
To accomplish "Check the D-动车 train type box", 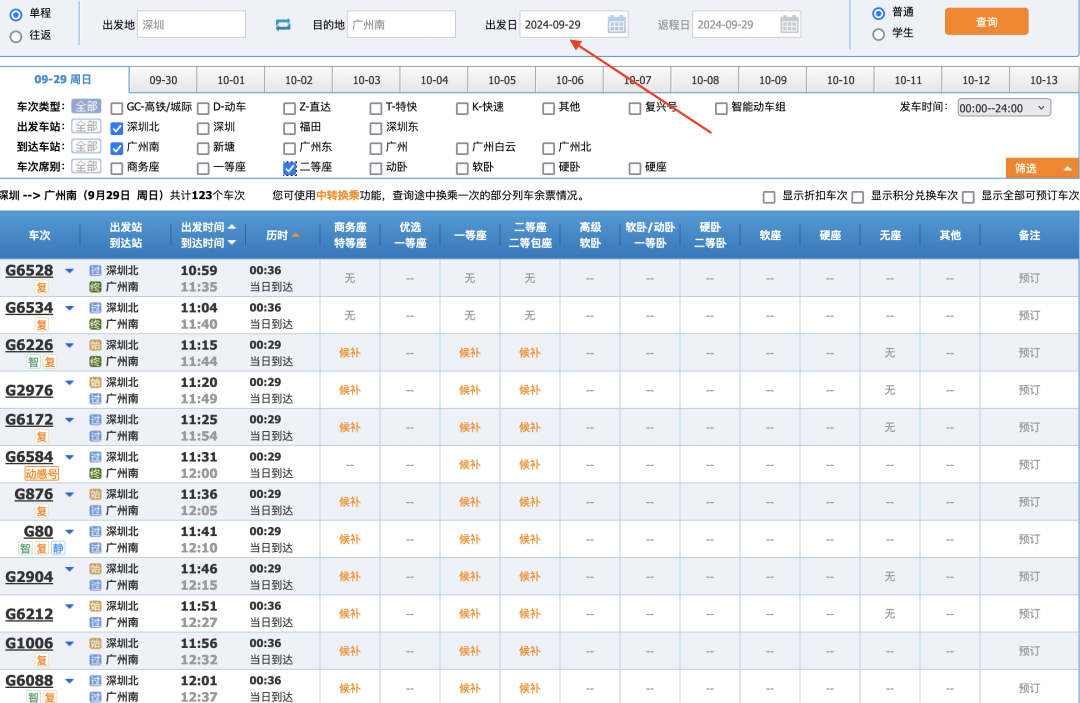I will point(203,108).
